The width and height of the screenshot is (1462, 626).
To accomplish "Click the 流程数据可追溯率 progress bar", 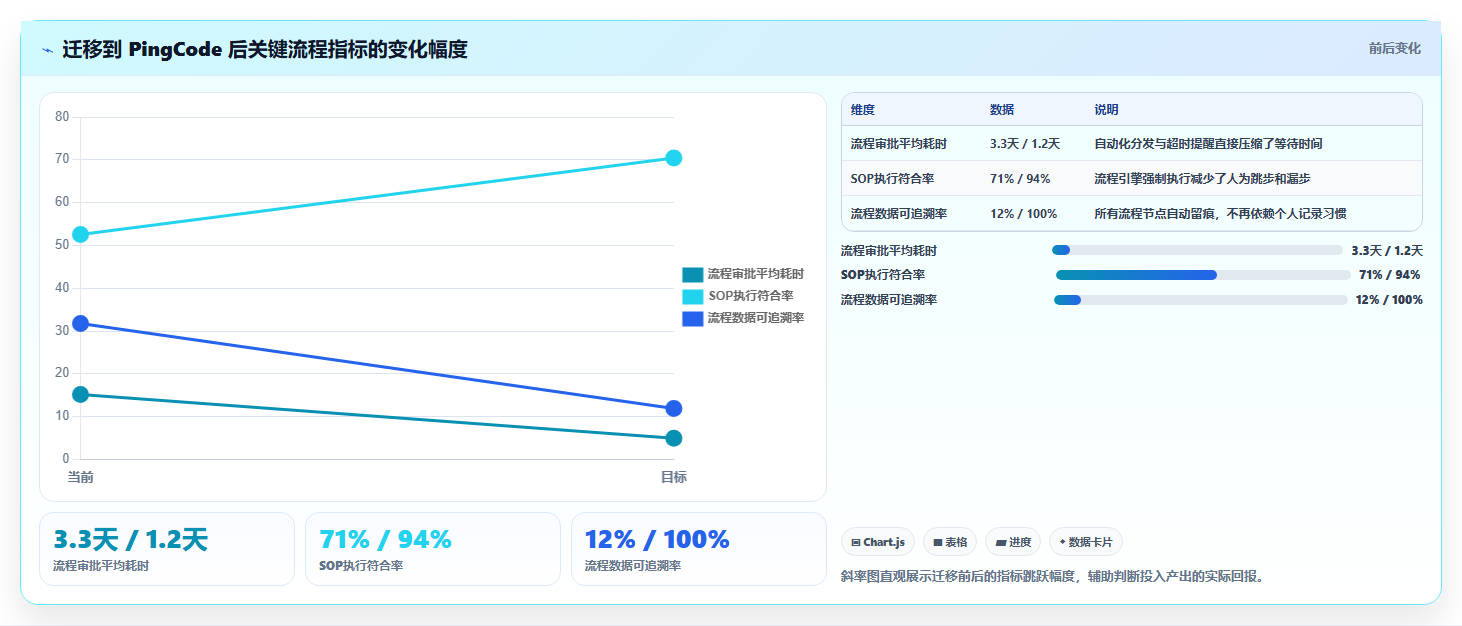I will (x=1201, y=300).
